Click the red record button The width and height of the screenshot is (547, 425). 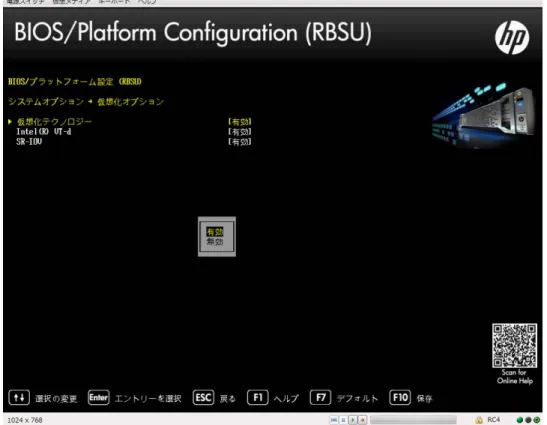[363, 420]
